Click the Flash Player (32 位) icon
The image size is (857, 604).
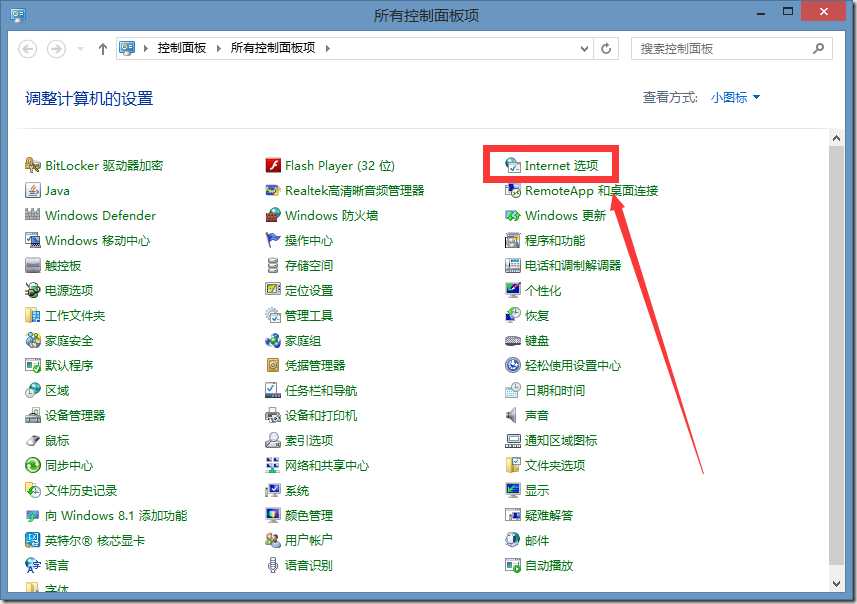pyautogui.click(x=273, y=165)
